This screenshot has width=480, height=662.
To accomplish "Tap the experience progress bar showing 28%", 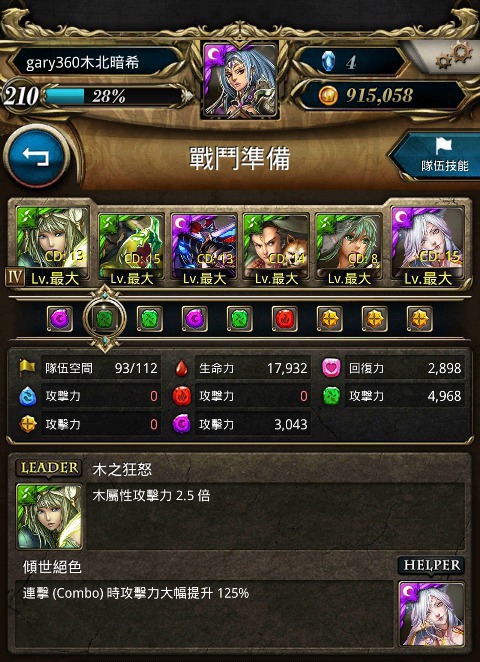I will 114,96.
